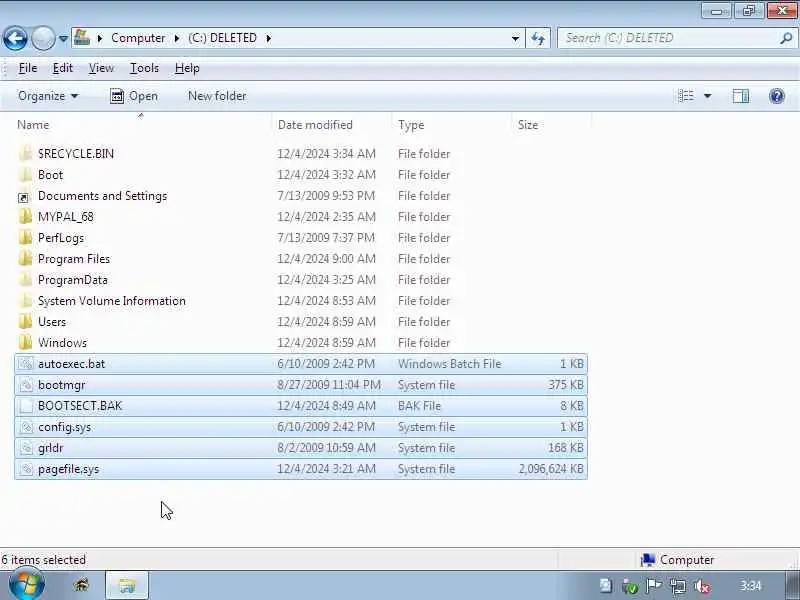Refresh the folder with the refresh icon
The width and height of the screenshot is (800, 600).
pyautogui.click(x=538, y=38)
